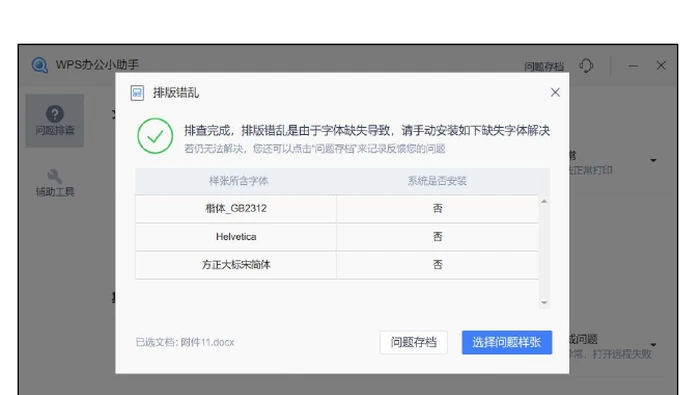Select the 方正大标宋简体 font row
This screenshot has height=395, width=700.
point(337,265)
